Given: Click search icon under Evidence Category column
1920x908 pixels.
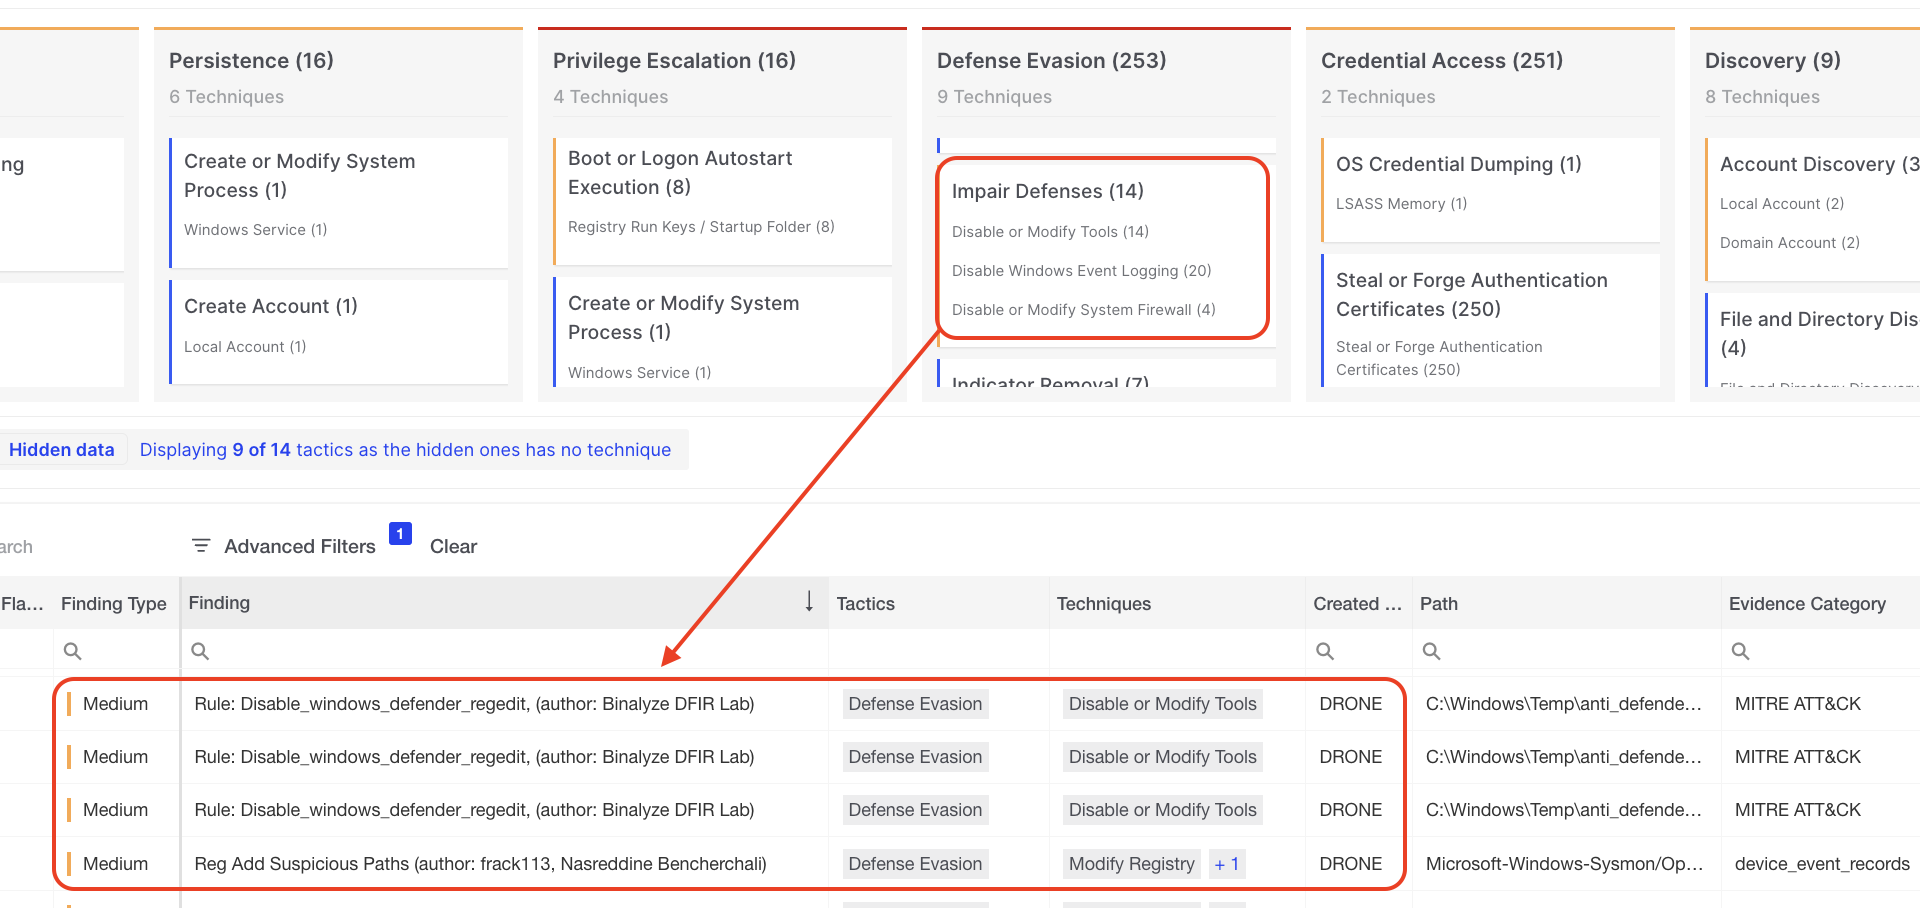Looking at the screenshot, I should 1741,651.
